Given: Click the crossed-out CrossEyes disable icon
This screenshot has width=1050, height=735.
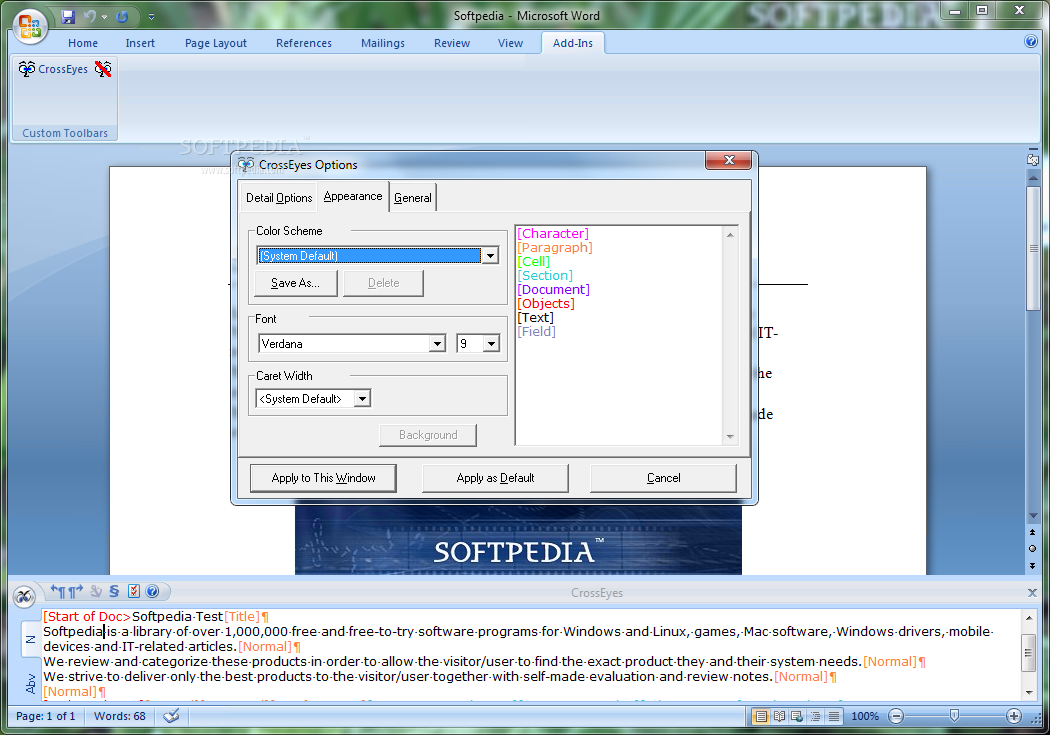Looking at the screenshot, I should tap(103, 69).
